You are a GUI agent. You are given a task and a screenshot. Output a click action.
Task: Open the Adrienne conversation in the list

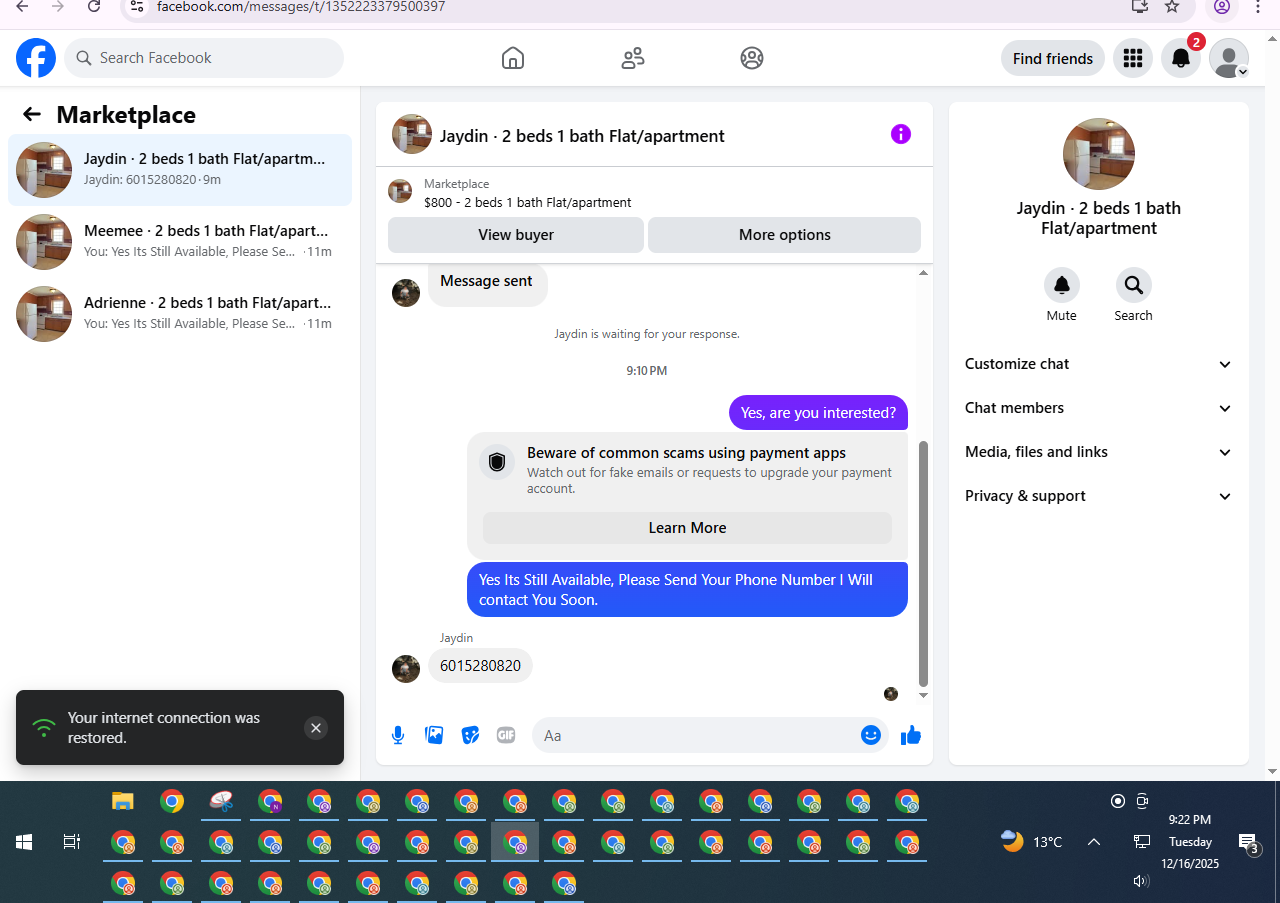180,314
